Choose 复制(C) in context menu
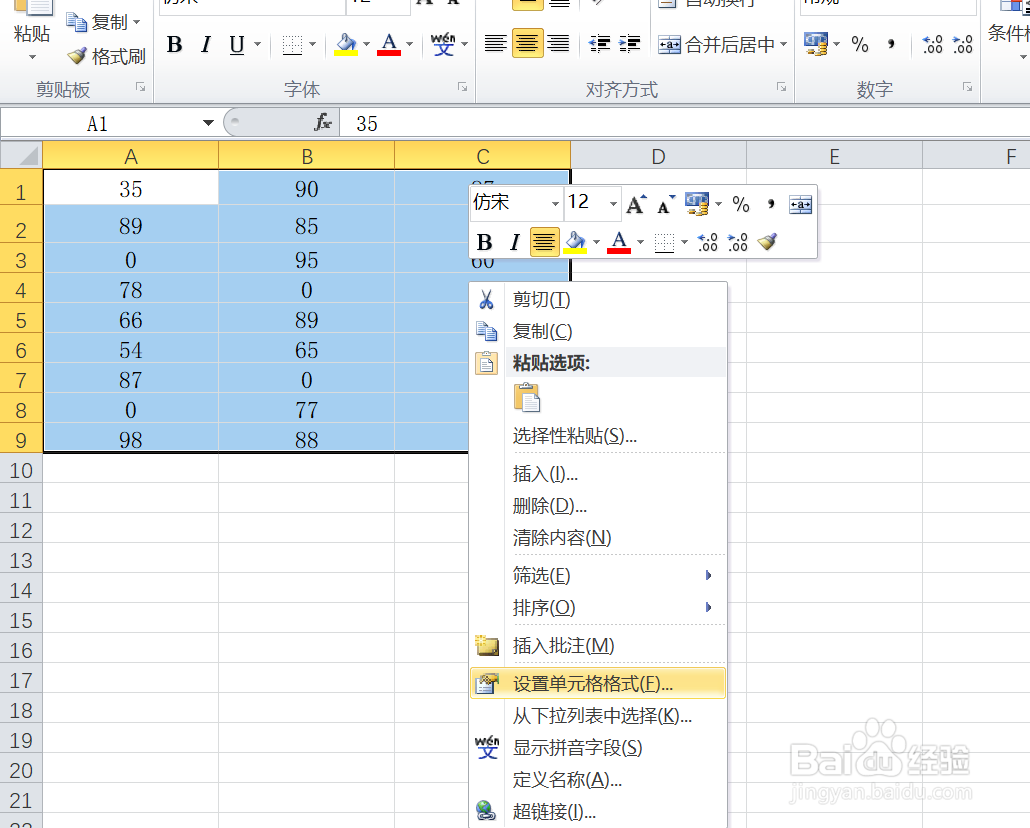Image resolution: width=1030 pixels, height=828 pixels. [x=598, y=331]
